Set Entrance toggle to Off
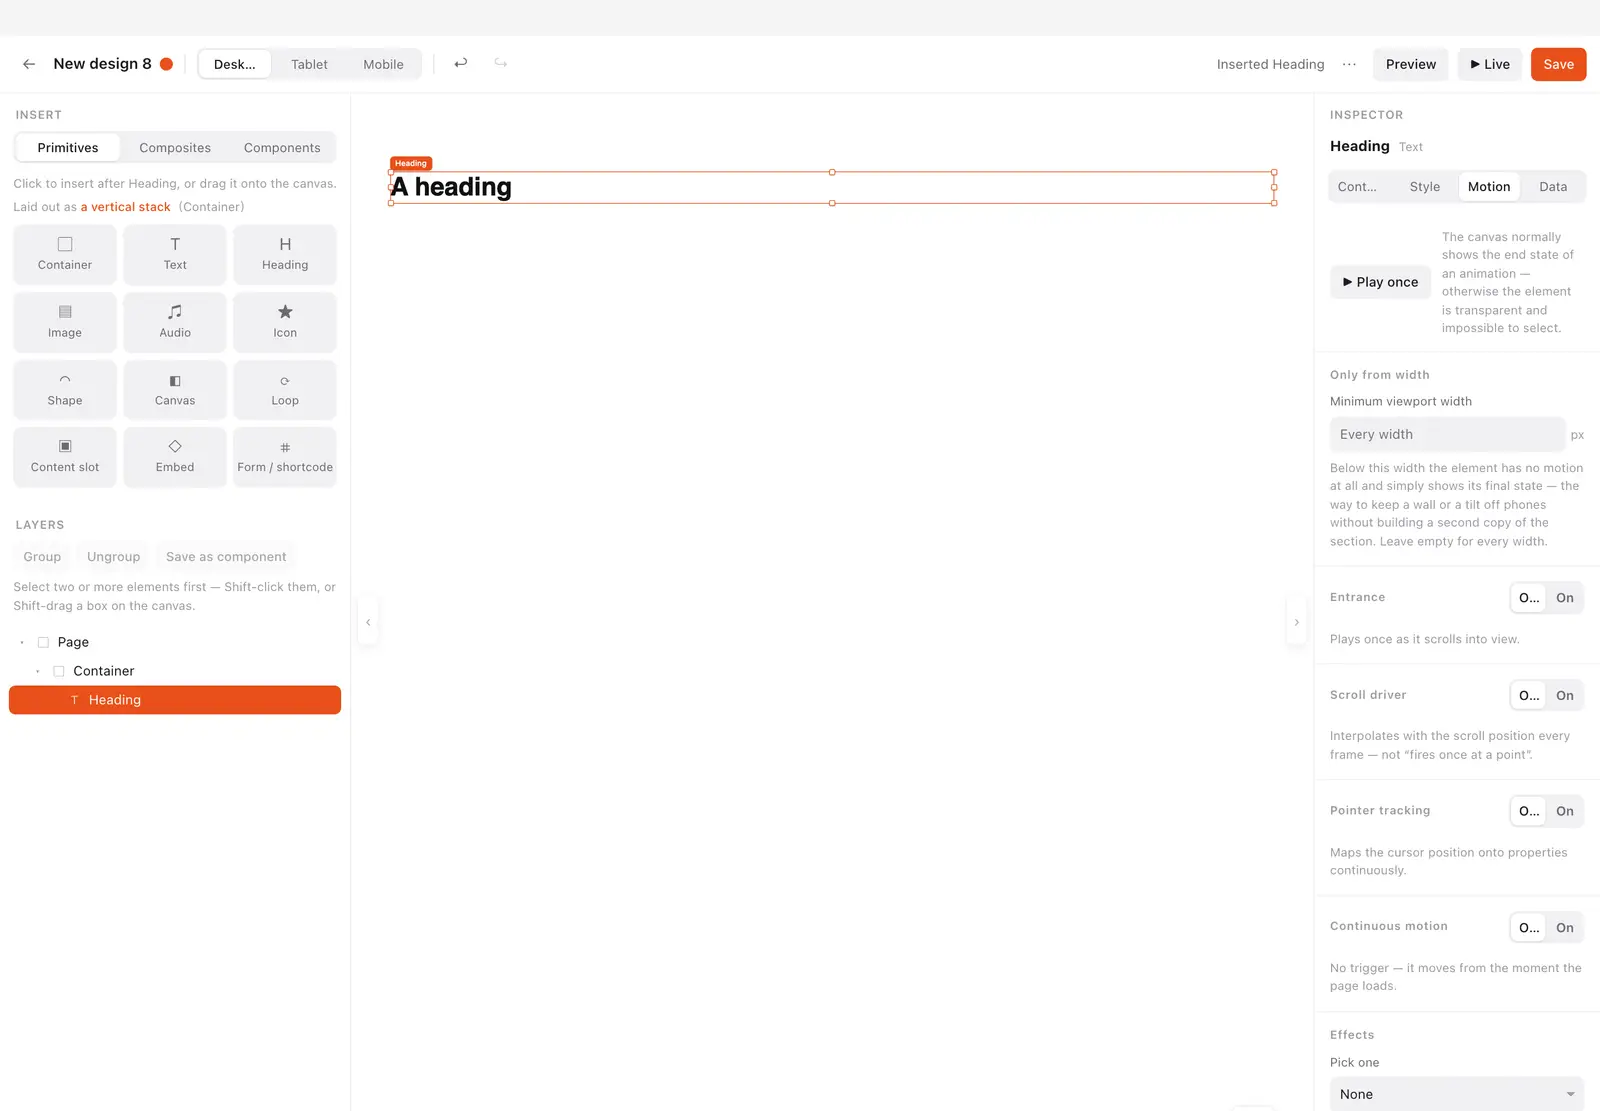The height and width of the screenshot is (1111, 1600). pos(1529,598)
